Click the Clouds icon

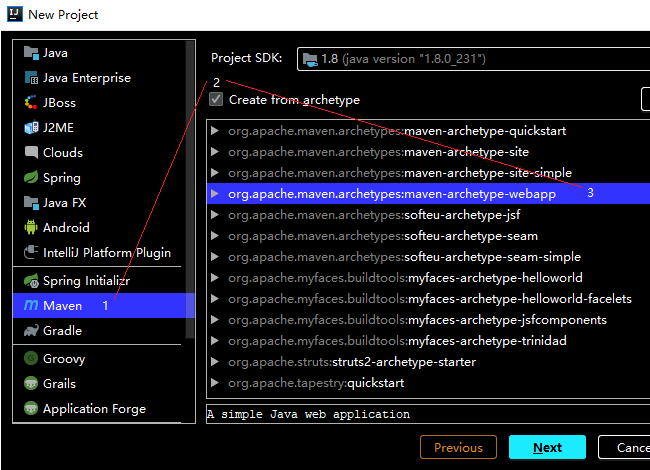pyautogui.click(x=31, y=152)
